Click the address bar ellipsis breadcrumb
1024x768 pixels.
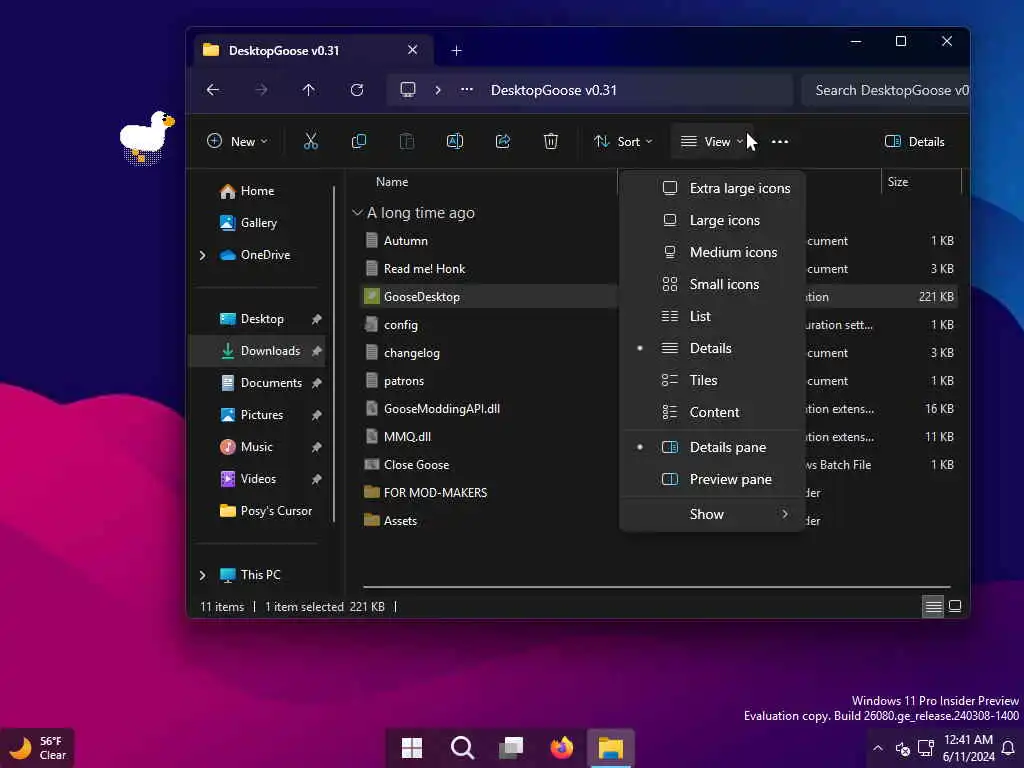467,90
